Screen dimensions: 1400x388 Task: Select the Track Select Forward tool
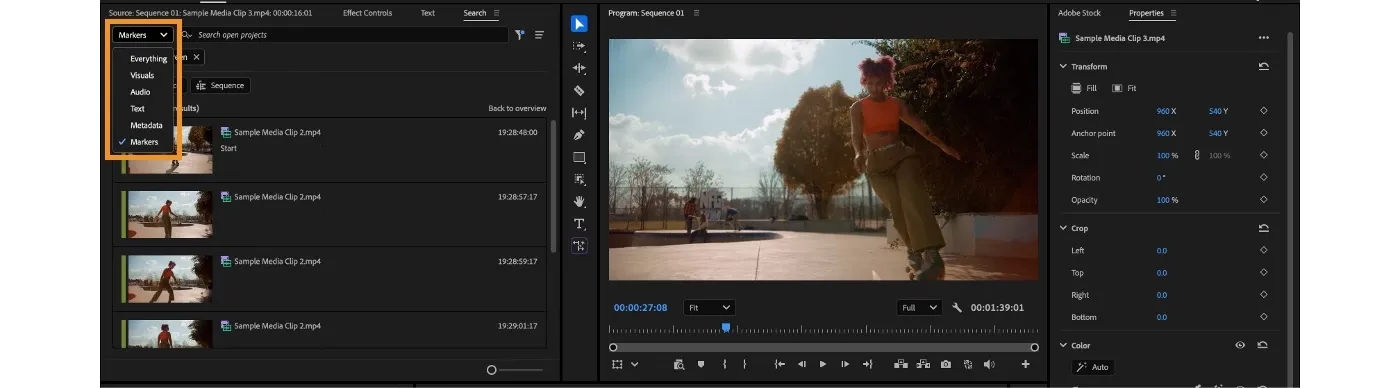coord(579,46)
